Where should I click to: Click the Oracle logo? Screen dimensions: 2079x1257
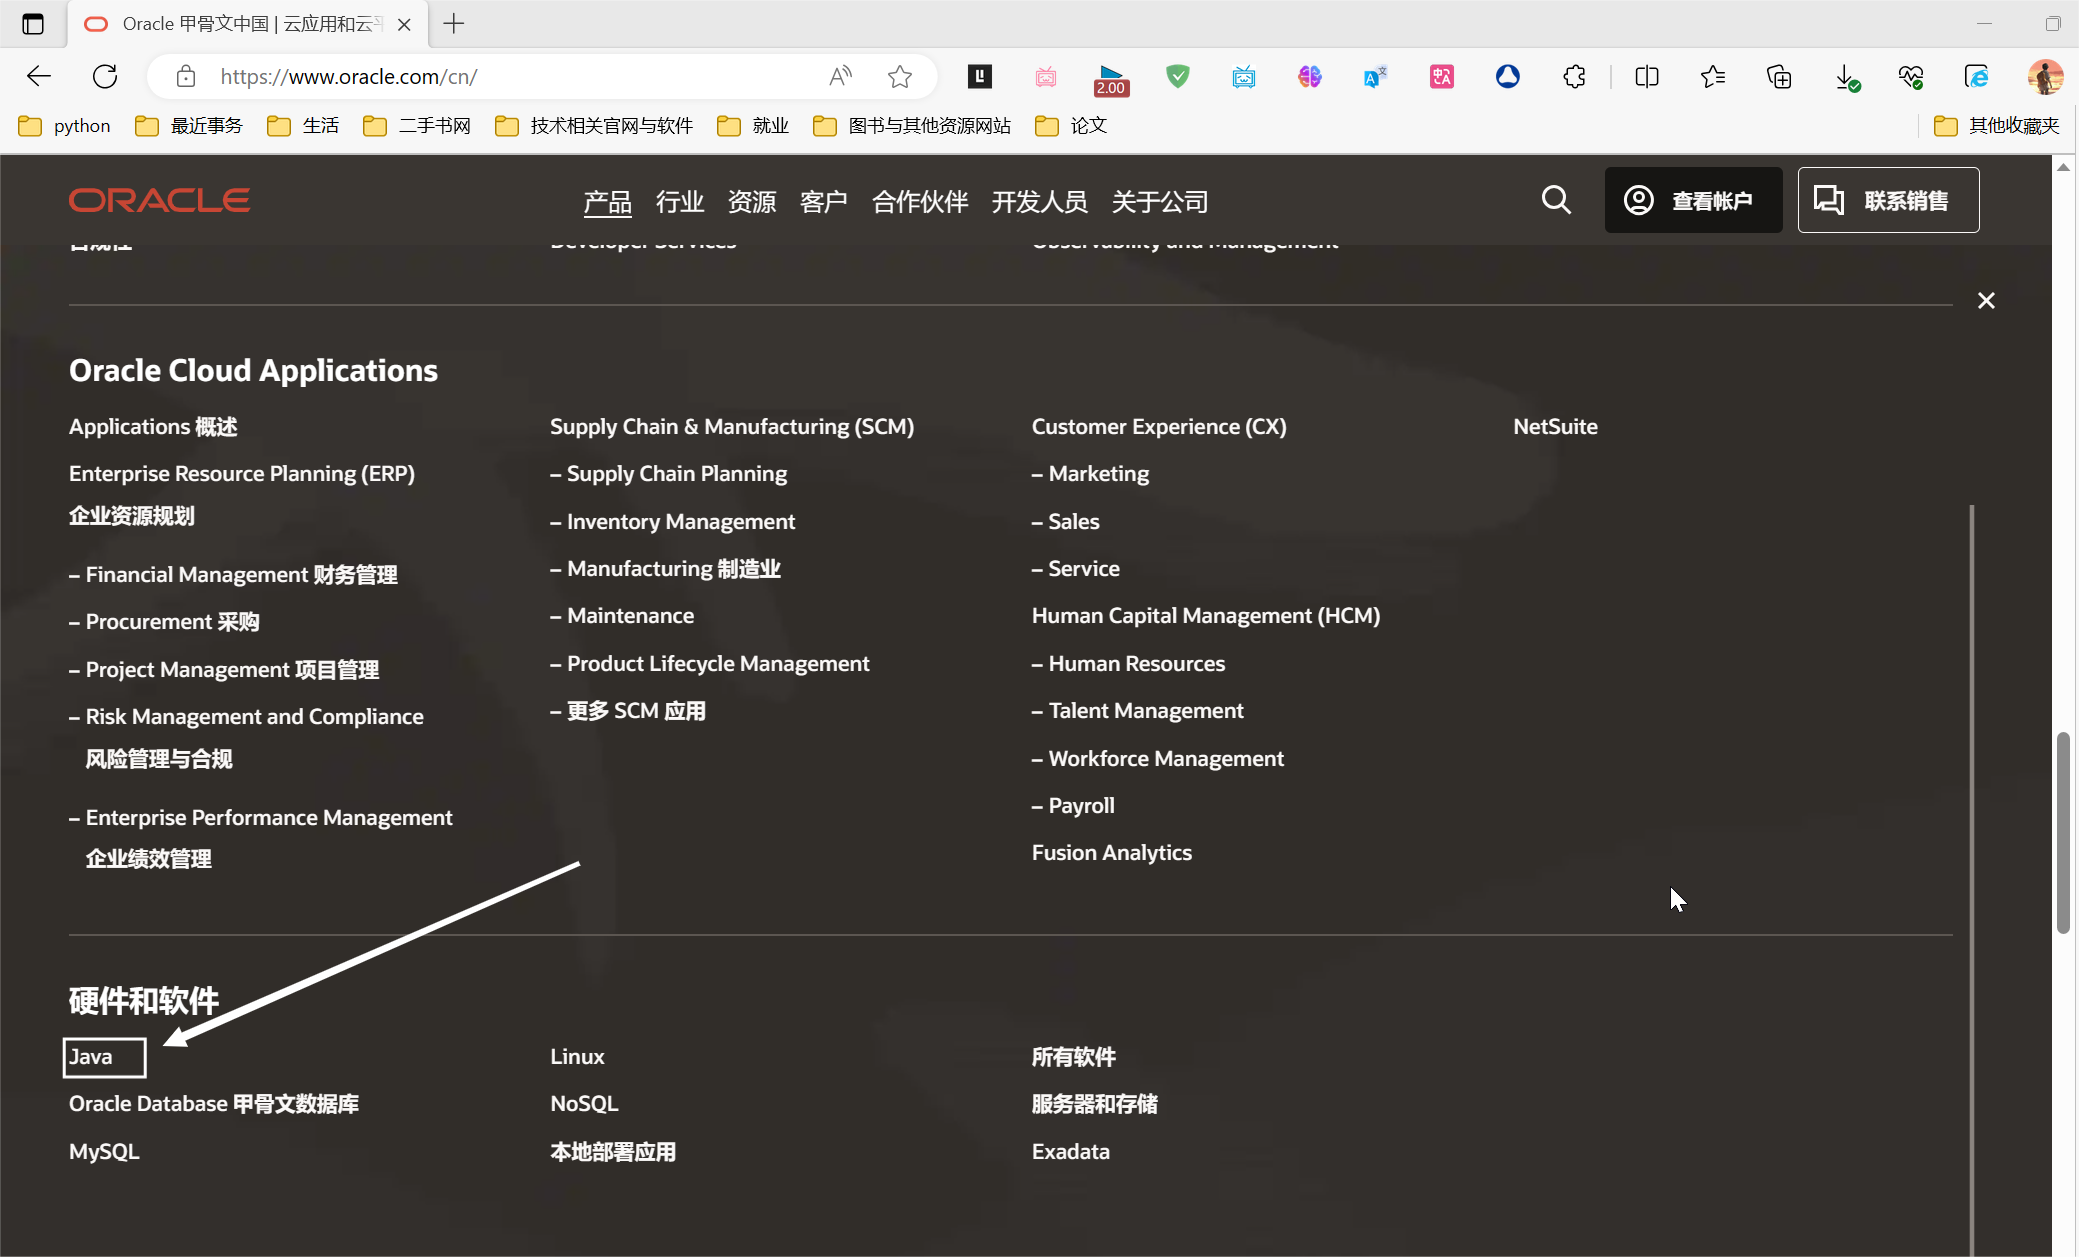159,200
